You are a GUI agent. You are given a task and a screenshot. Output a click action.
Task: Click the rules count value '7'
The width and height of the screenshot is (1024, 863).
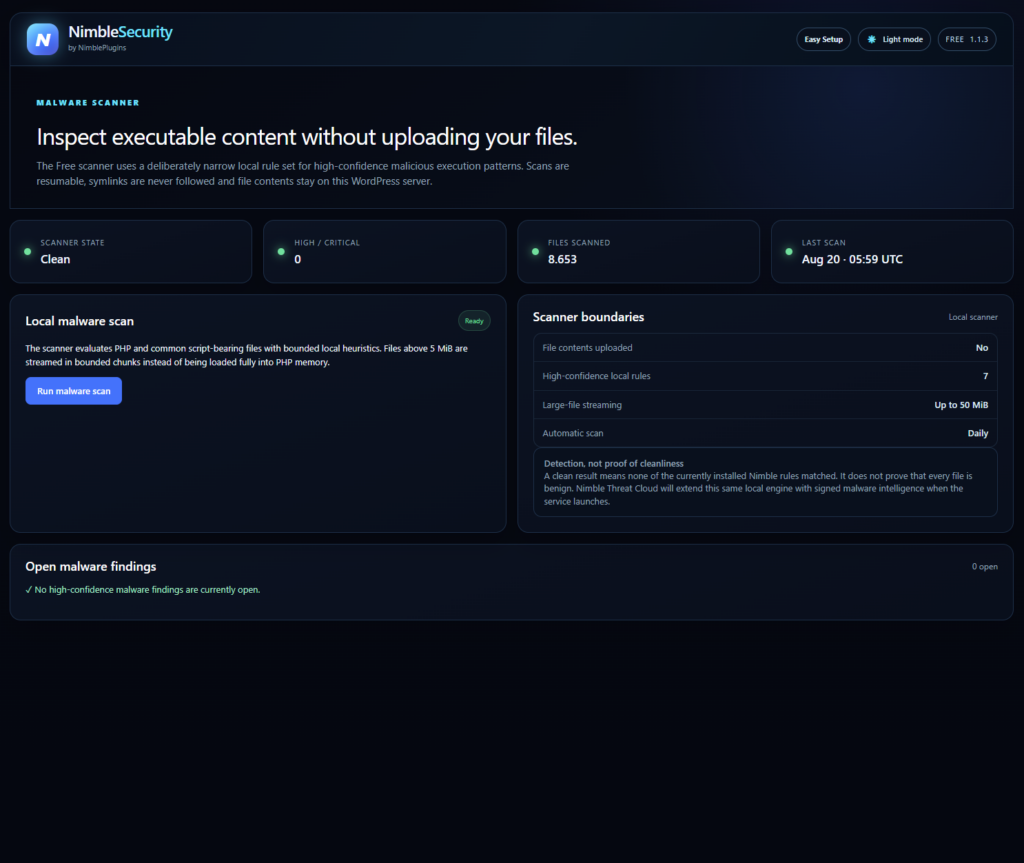point(985,376)
